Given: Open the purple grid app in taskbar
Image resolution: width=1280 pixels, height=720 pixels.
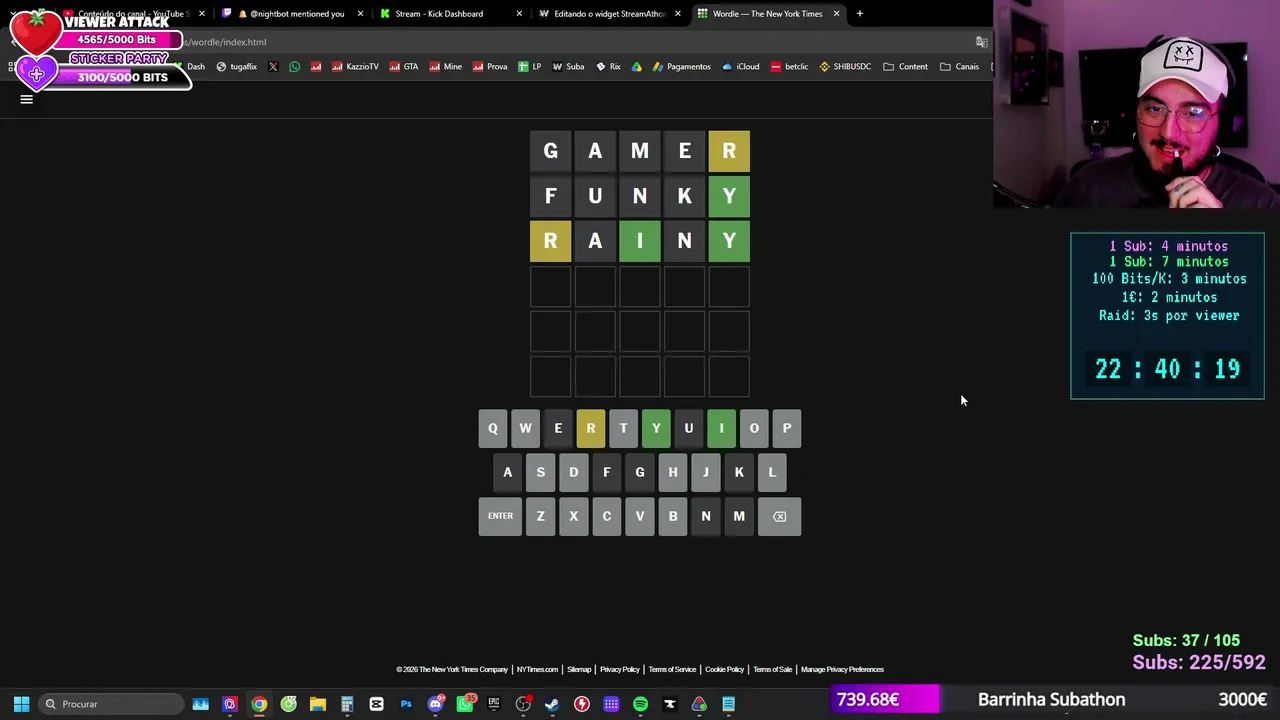Looking at the screenshot, I should [x=611, y=704].
